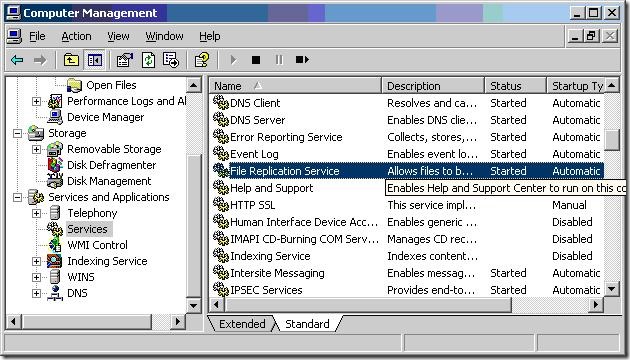This screenshot has width=630, height=360.
Task: Click the Stop Service square button
Action: [x=256, y=60]
